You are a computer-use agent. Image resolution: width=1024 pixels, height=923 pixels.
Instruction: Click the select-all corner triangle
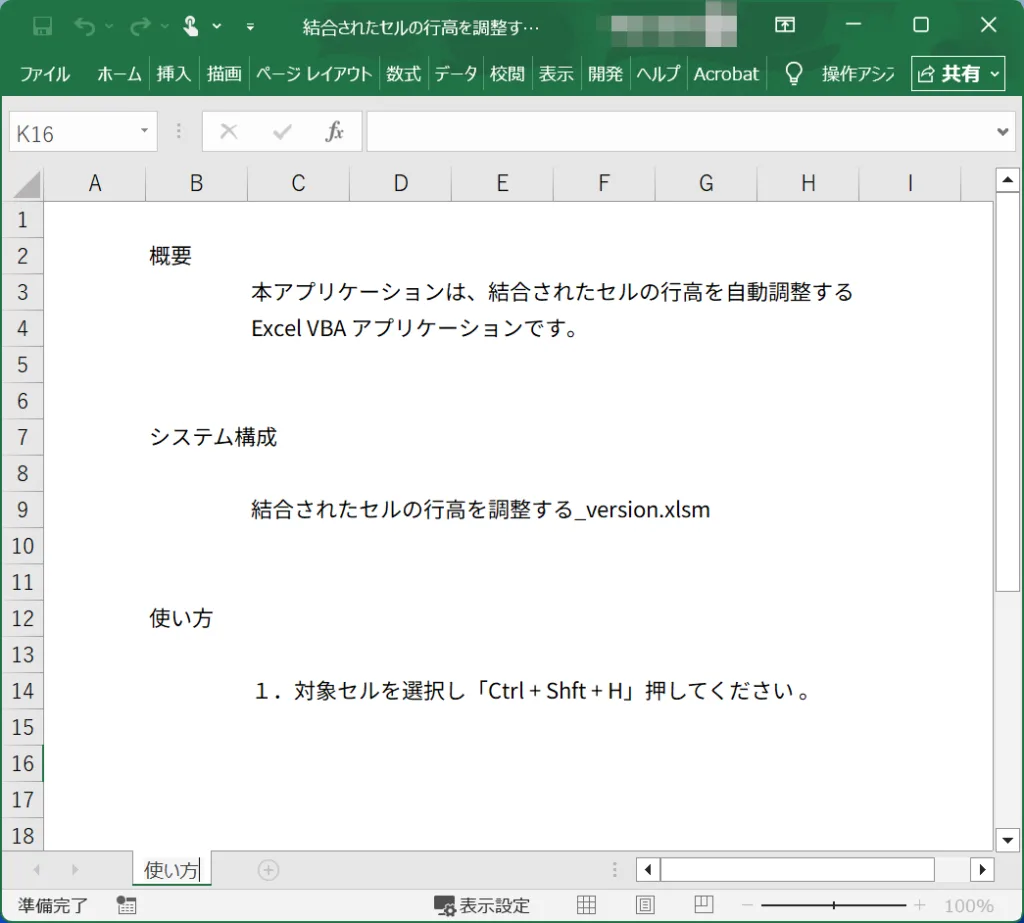26,184
